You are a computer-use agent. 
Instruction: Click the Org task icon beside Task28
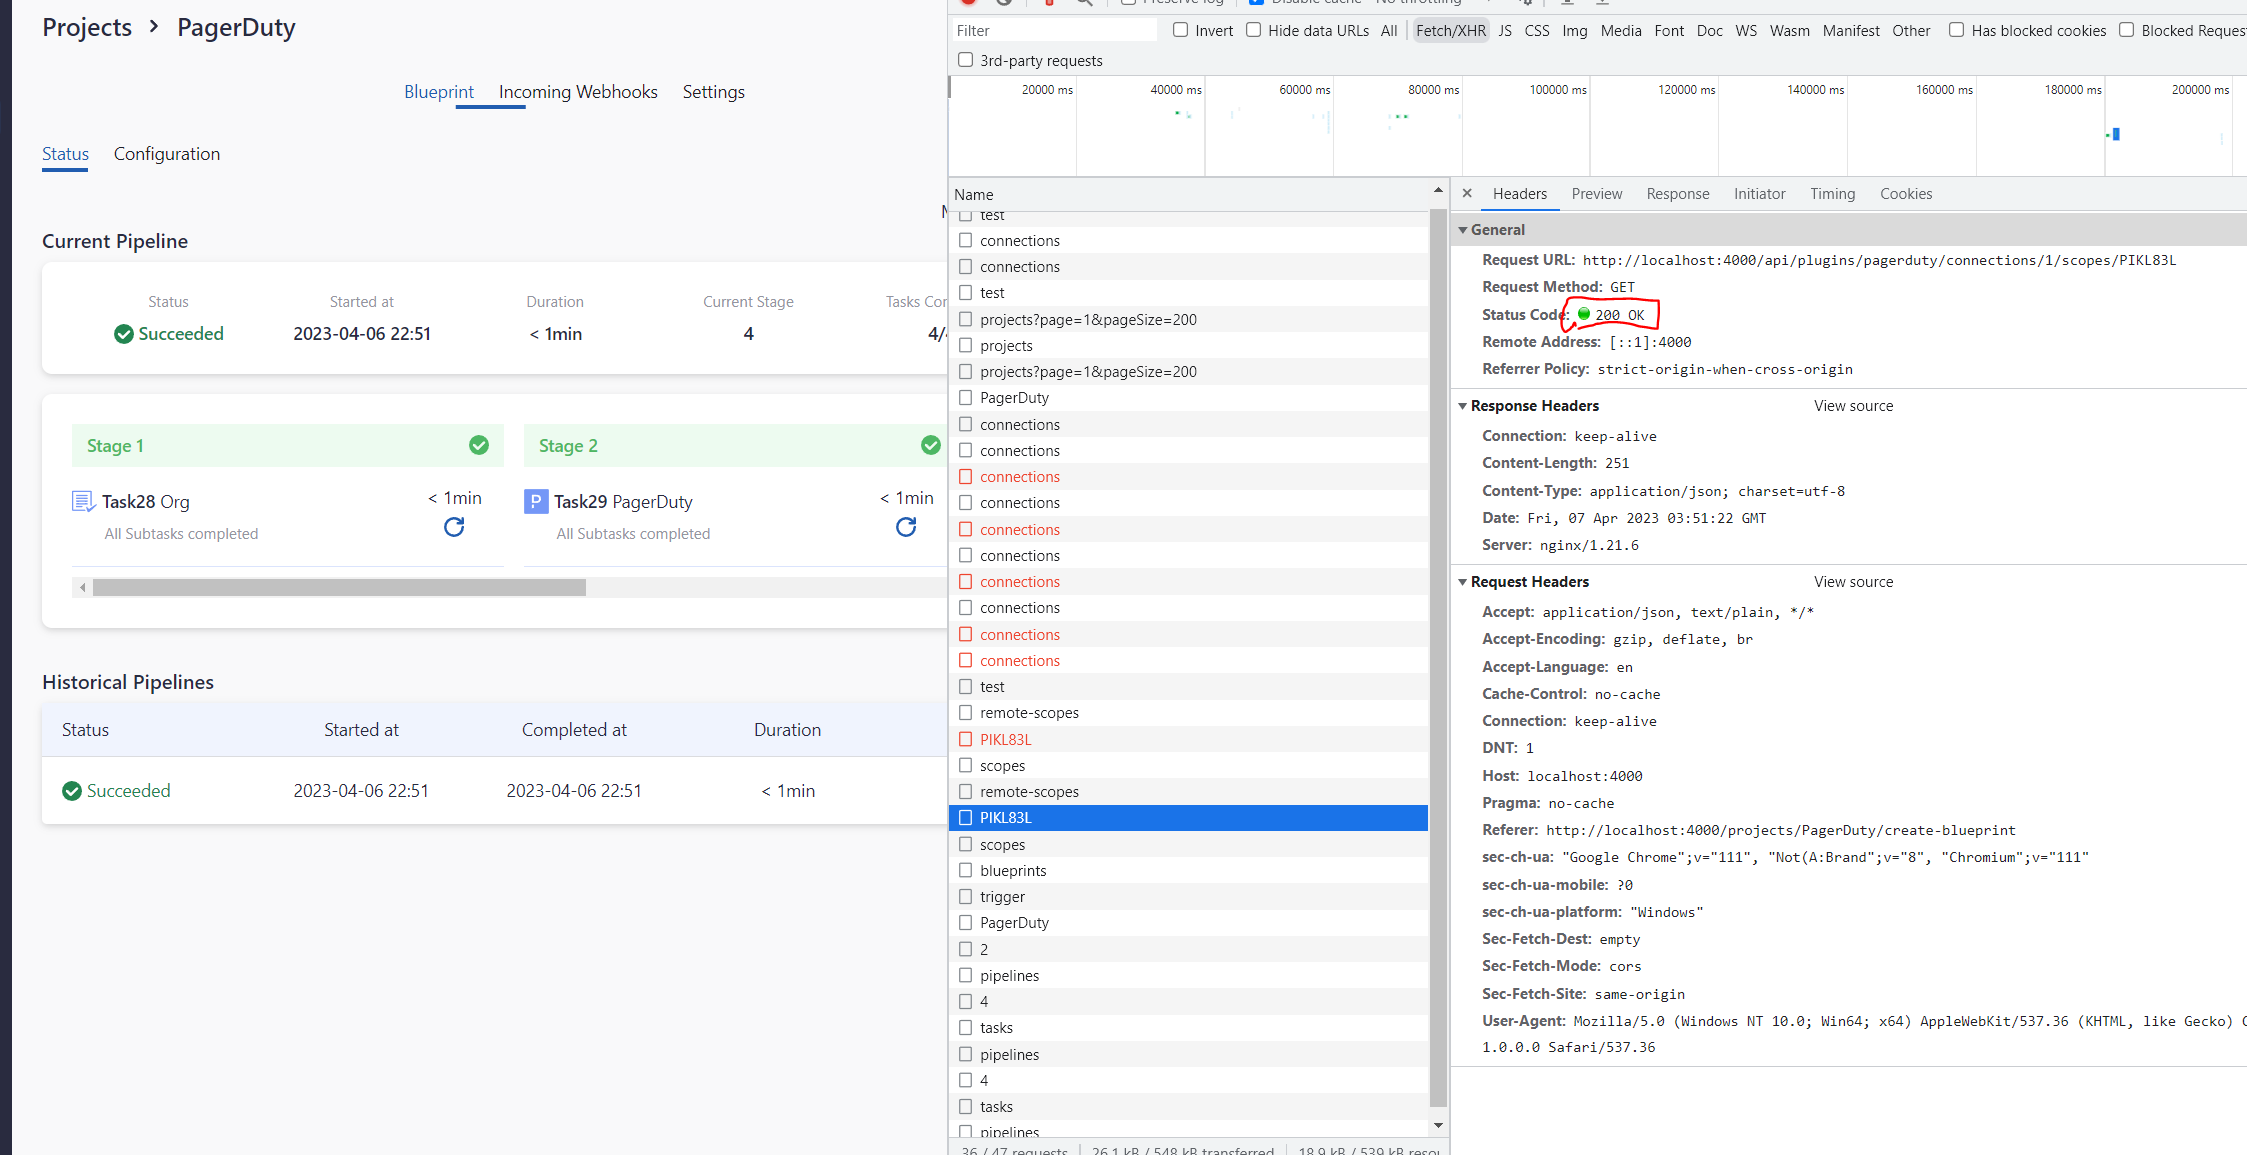[x=83, y=501]
